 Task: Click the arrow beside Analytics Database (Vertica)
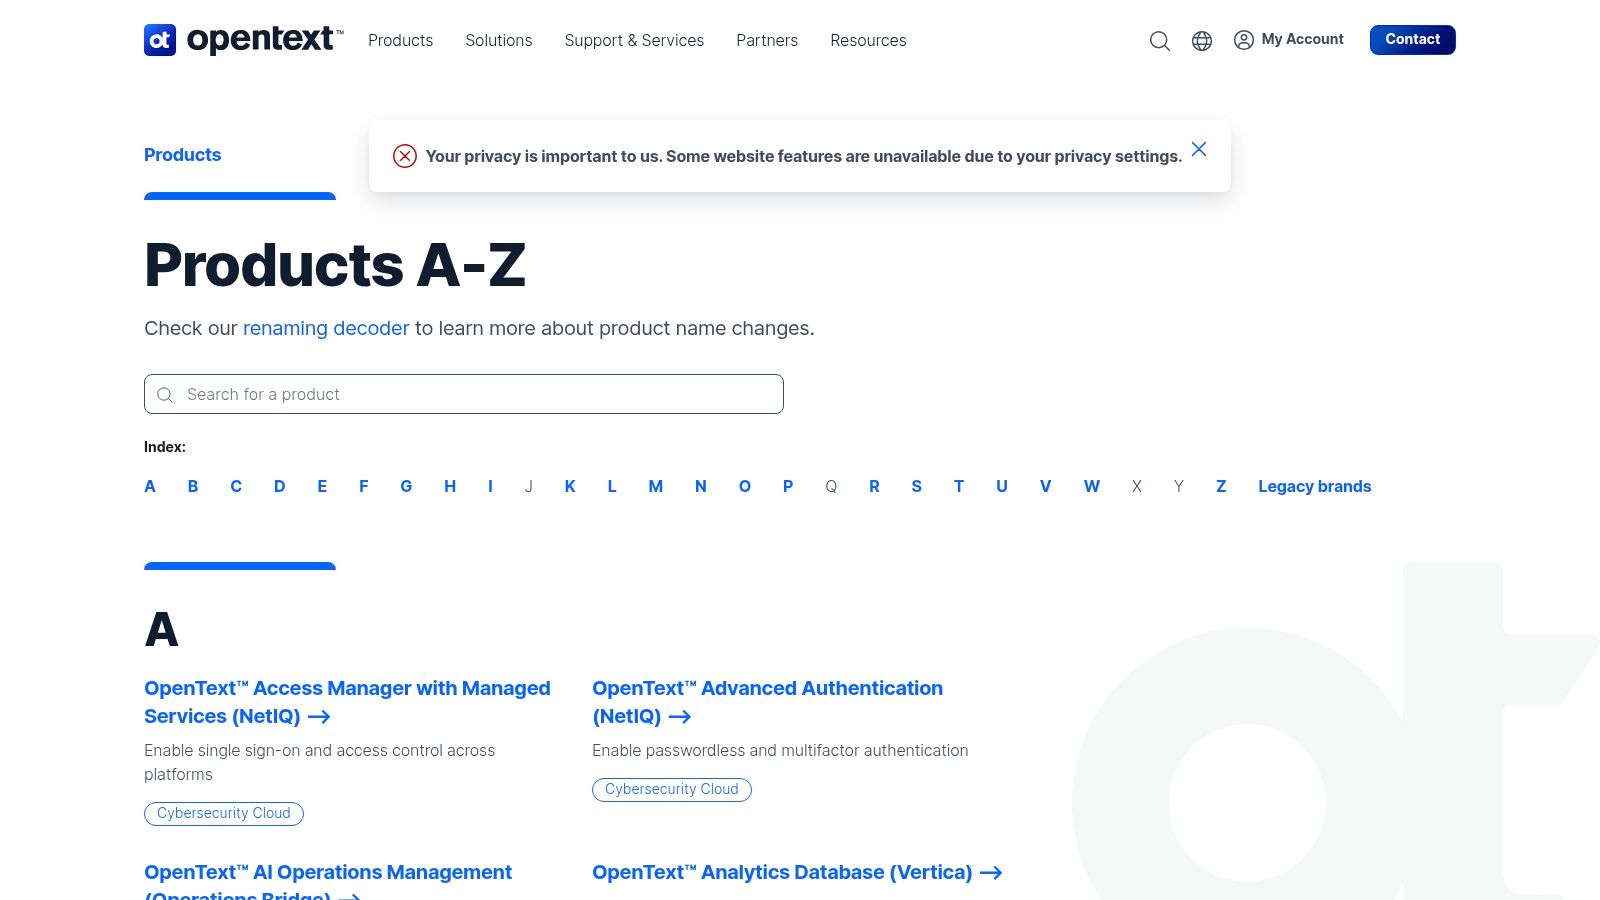pos(992,872)
